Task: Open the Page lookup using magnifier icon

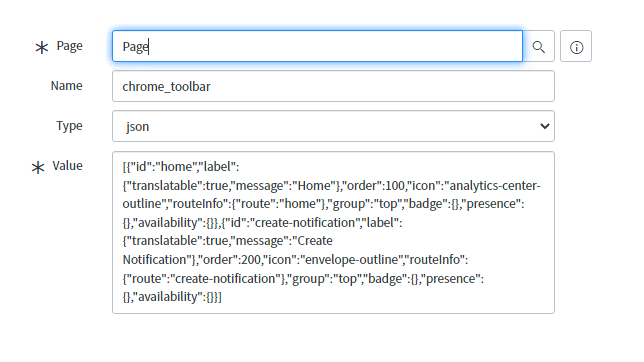Action: click(538, 46)
